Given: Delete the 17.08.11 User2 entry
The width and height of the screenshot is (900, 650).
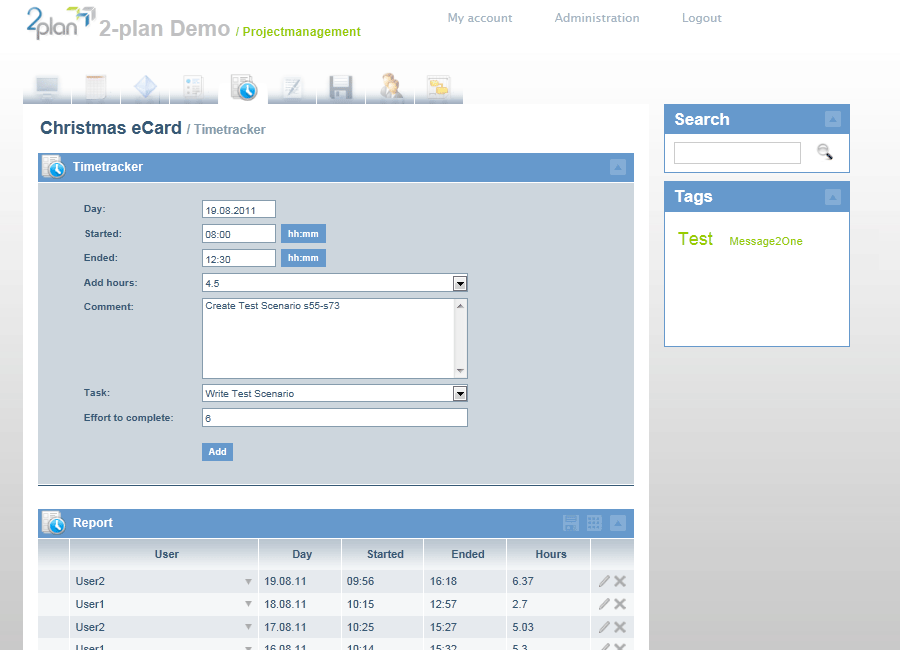Looking at the screenshot, I should click(620, 627).
